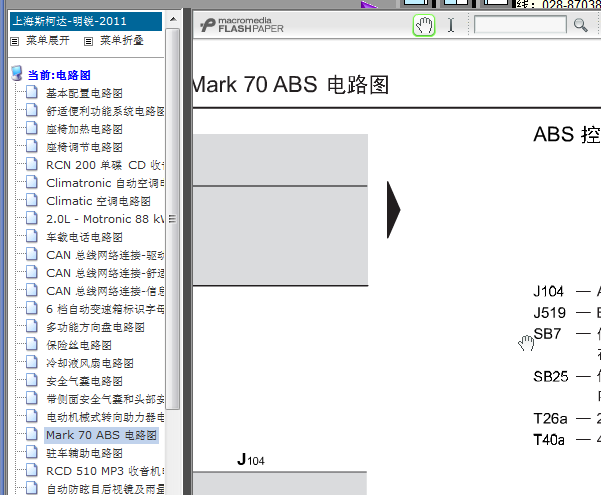
Task: Click 菜单展开 to expand the menu
Action: click(48, 40)
